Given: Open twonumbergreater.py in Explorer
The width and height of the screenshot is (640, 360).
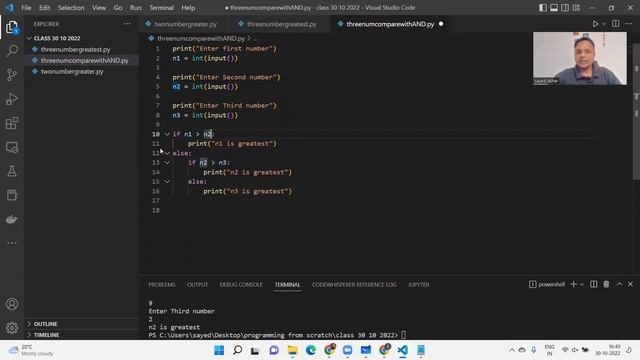Looking at the screenshot, I should [81, 71].
